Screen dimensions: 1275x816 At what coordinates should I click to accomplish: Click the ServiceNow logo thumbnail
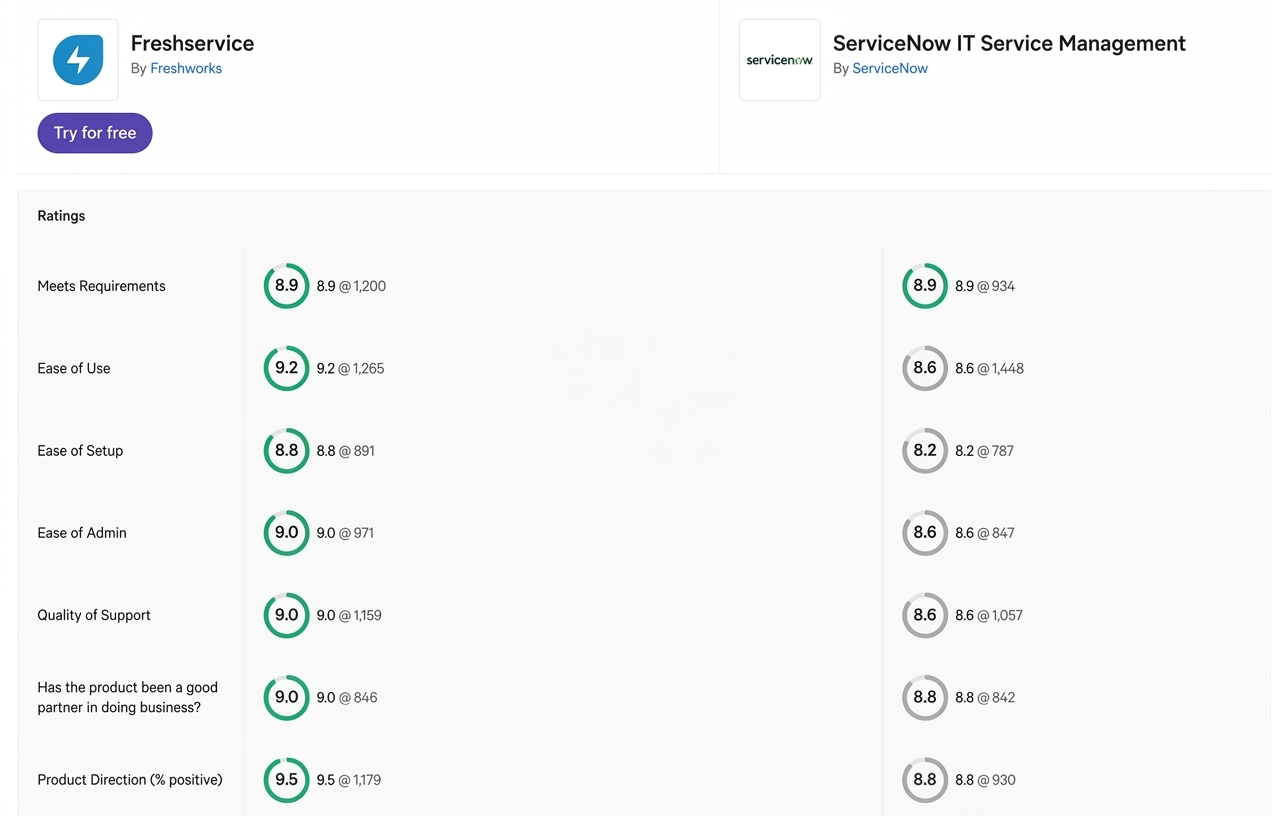pyautogui.click(x=780, y=60)
